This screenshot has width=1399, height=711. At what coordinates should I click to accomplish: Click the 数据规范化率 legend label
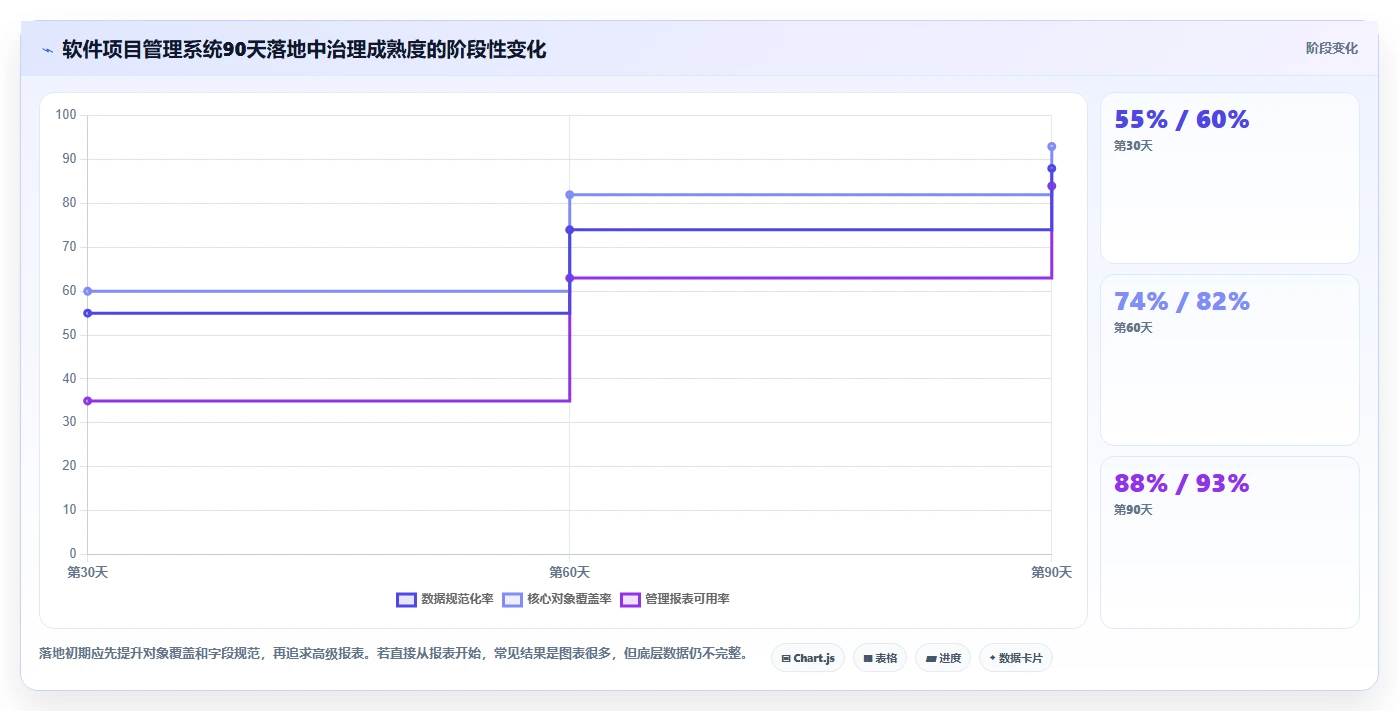(457, 600)
